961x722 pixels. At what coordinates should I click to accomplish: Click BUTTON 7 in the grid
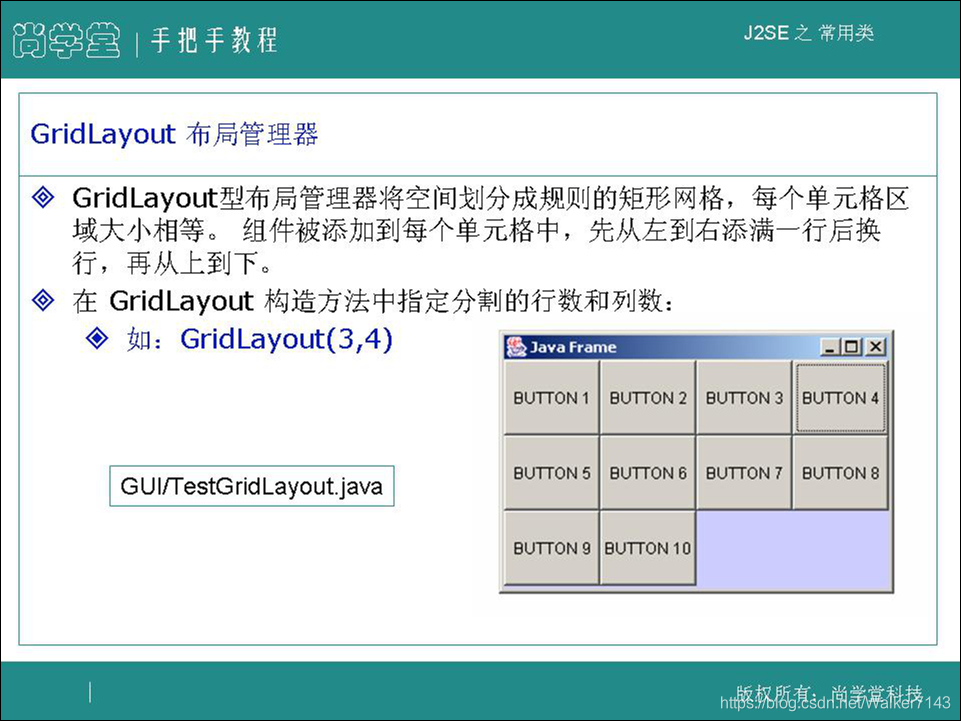744,473
